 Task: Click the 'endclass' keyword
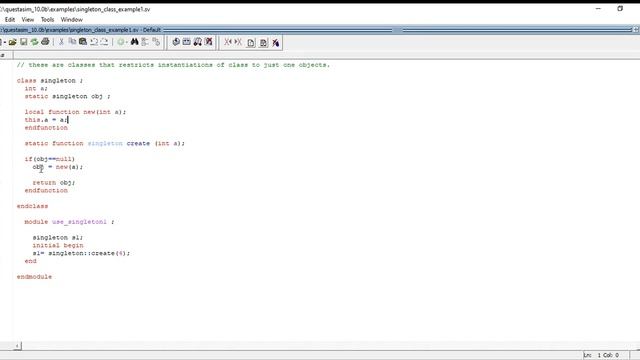pyautogui.click(x=32, y=206)
